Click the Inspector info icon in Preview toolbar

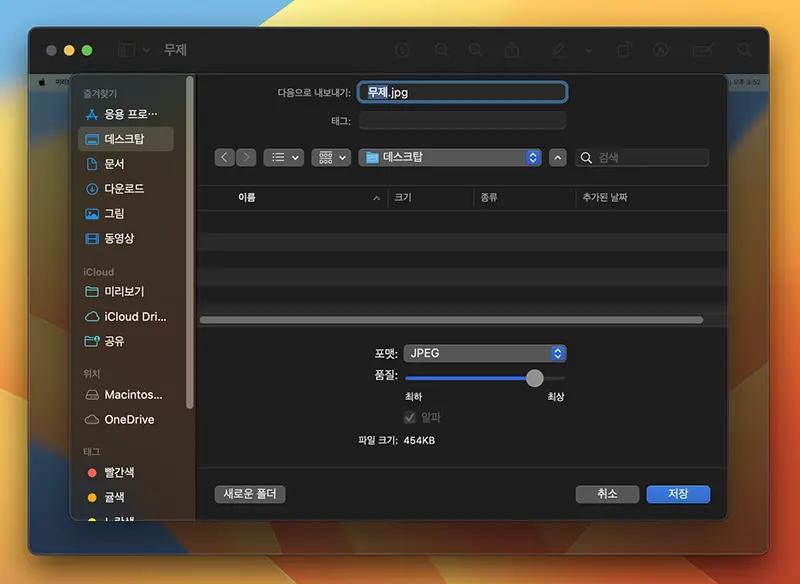click(403, 50)
